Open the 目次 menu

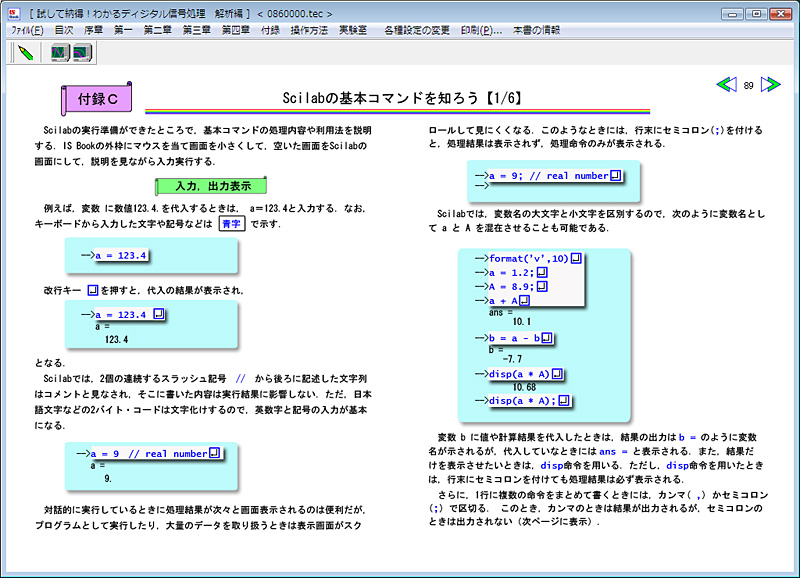pos(64,30)
